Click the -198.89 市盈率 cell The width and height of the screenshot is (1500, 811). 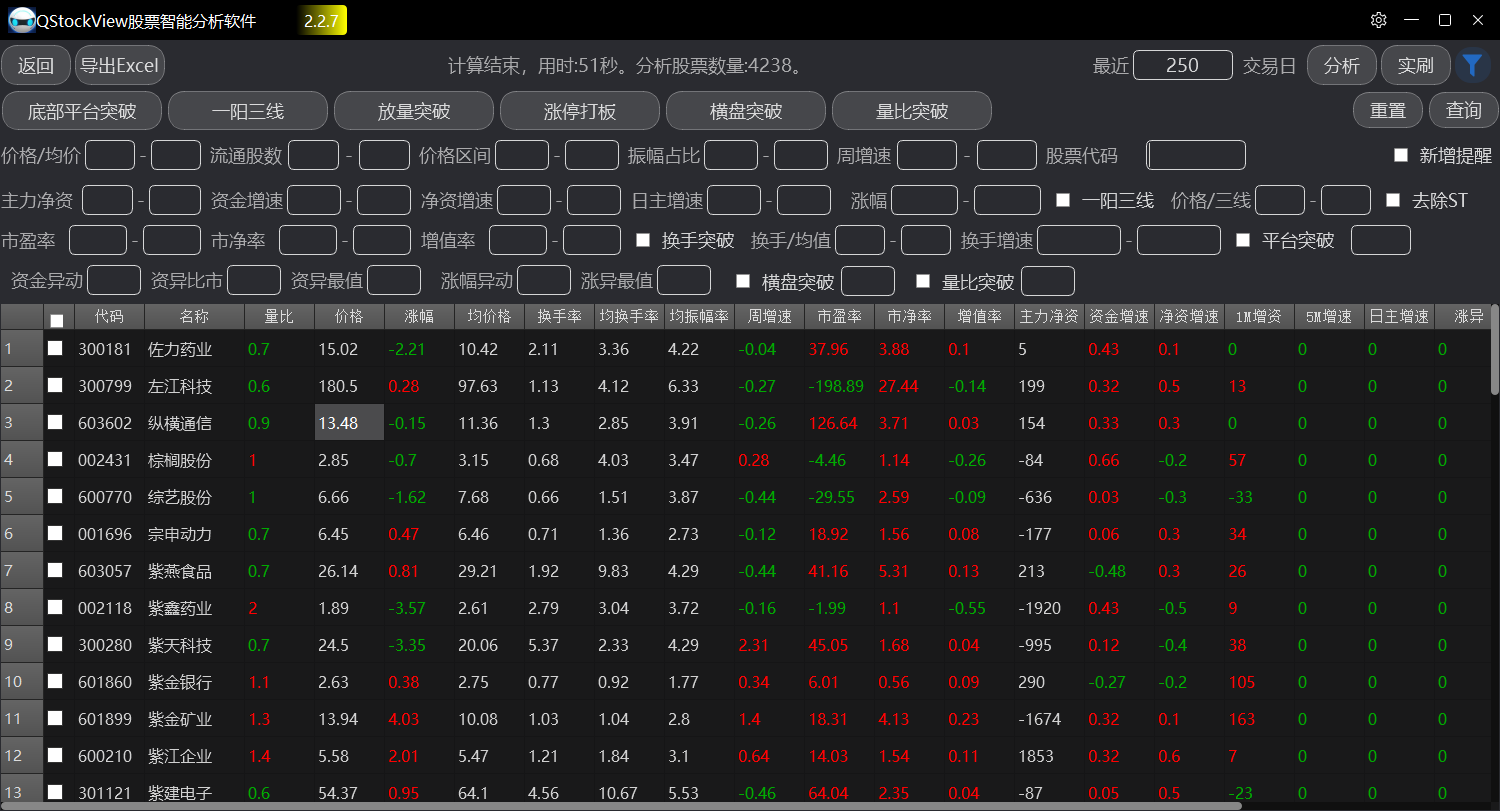point(839,386)
